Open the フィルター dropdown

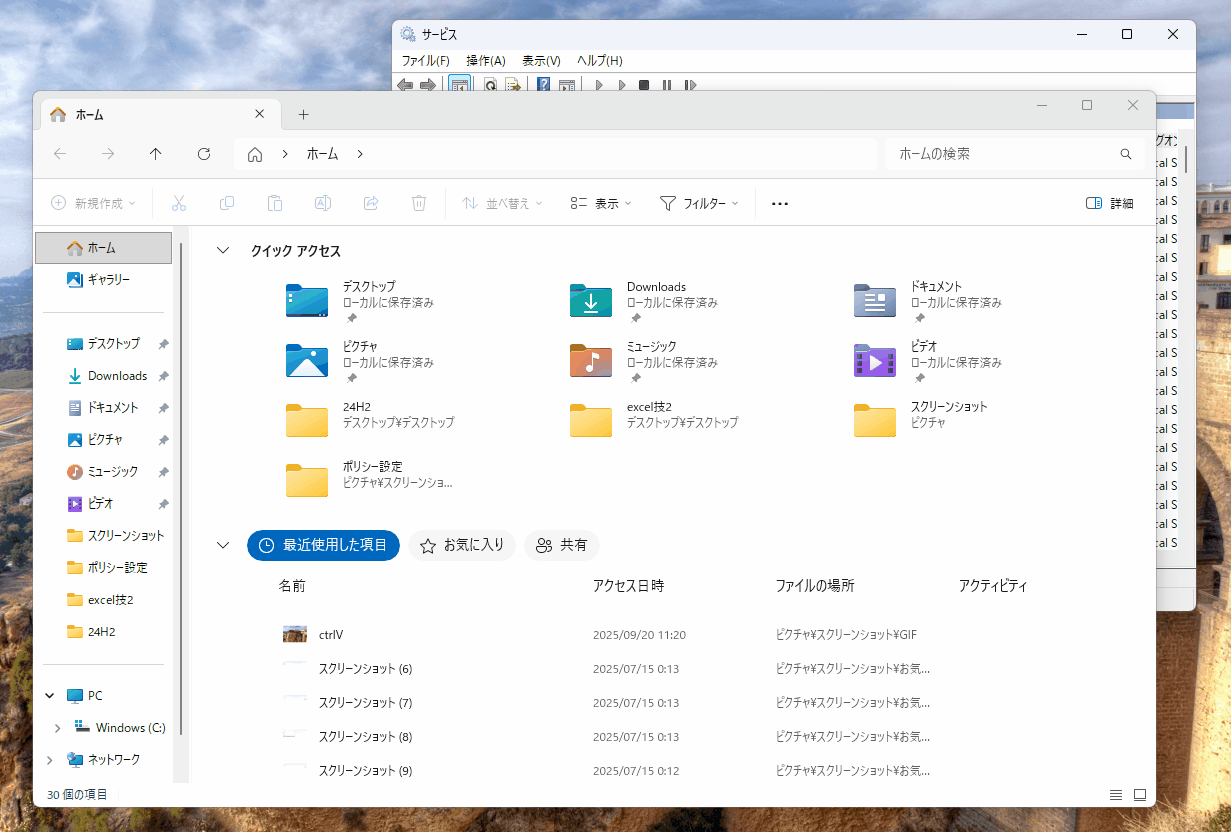tap(699, 203)
